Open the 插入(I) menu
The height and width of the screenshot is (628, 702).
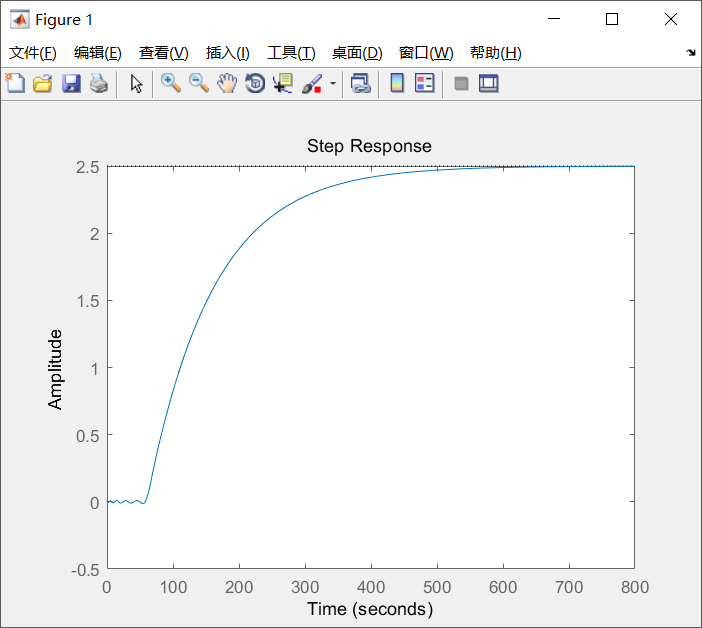coord(227,53)
